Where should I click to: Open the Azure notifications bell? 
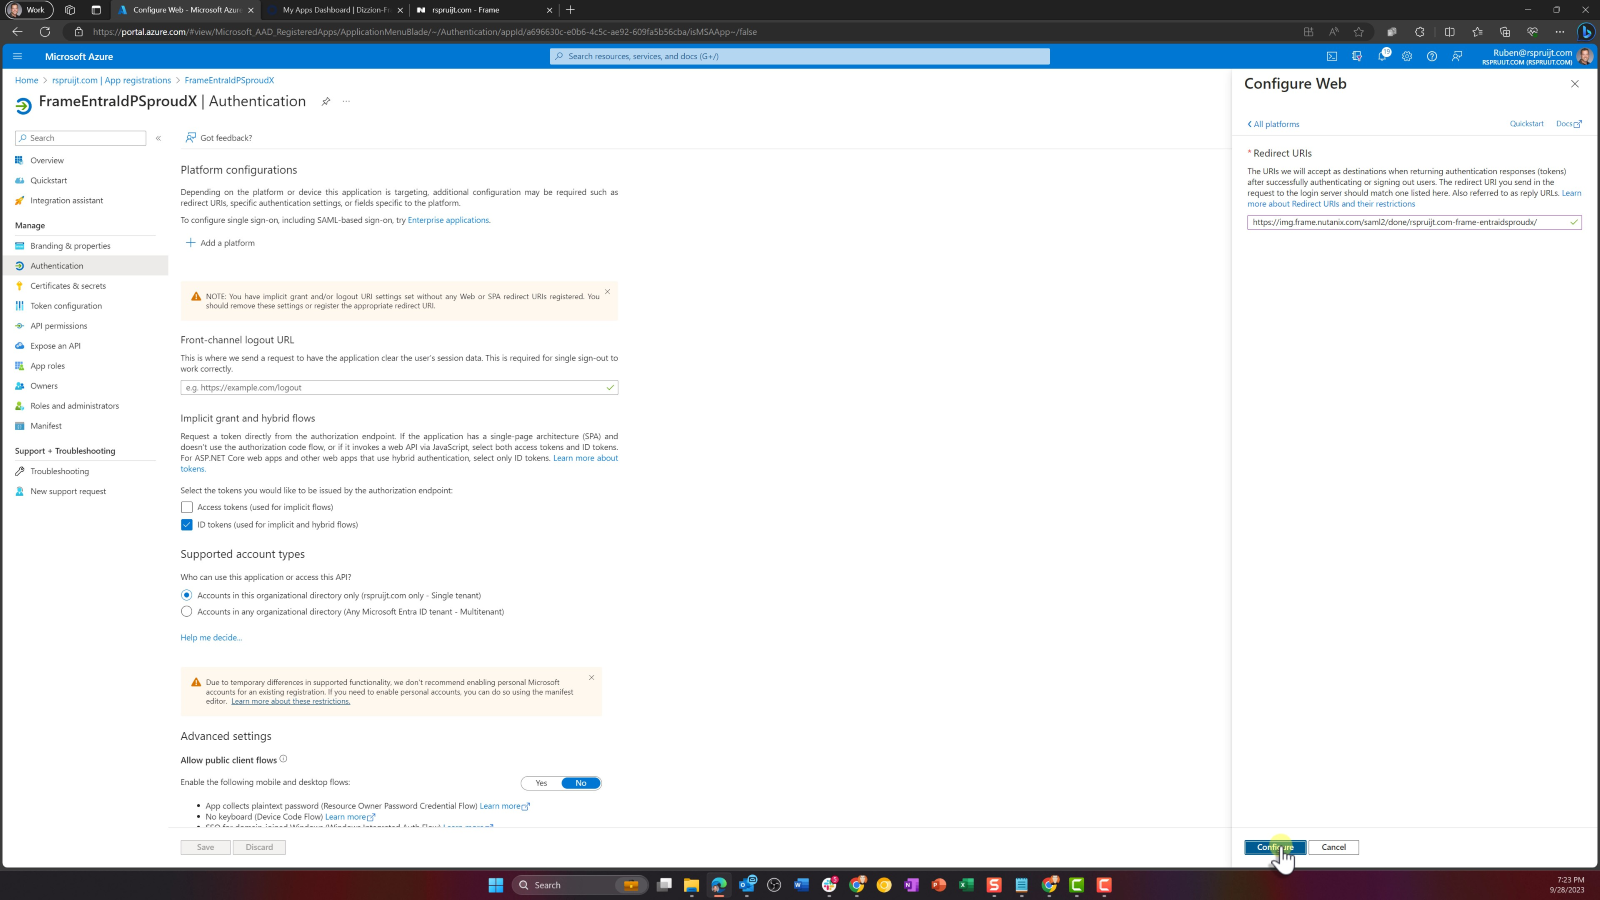point(1382,56)
